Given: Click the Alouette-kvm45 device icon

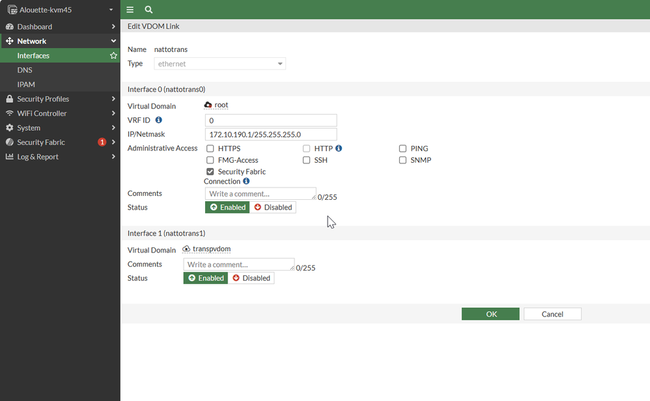Looking at the screenshot, I should 12,10.
